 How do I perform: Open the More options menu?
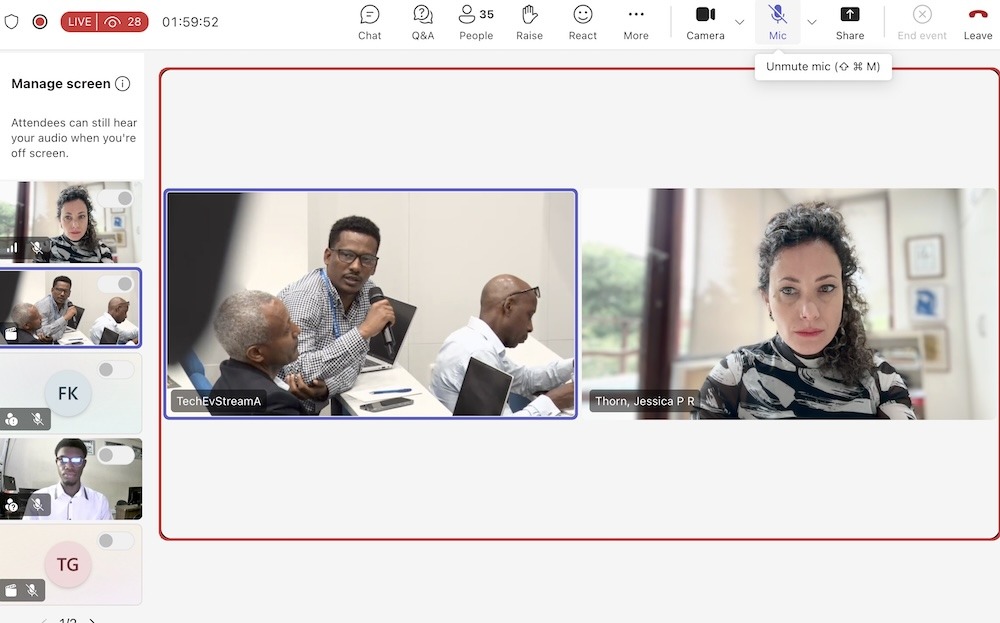tap(636, 23)
